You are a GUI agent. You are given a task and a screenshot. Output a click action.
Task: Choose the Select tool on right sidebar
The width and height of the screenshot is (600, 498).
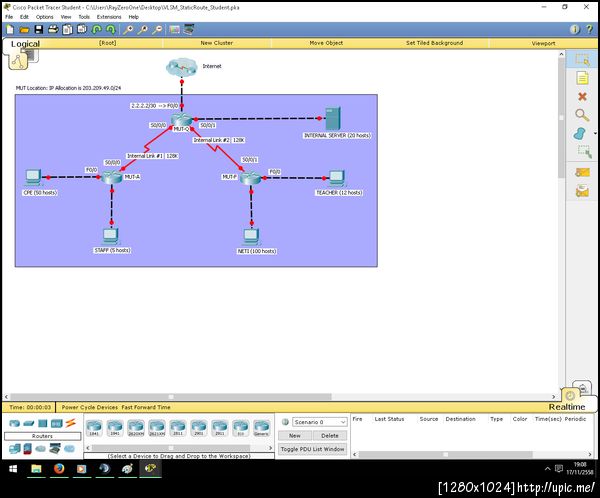(x=582, y=60)
